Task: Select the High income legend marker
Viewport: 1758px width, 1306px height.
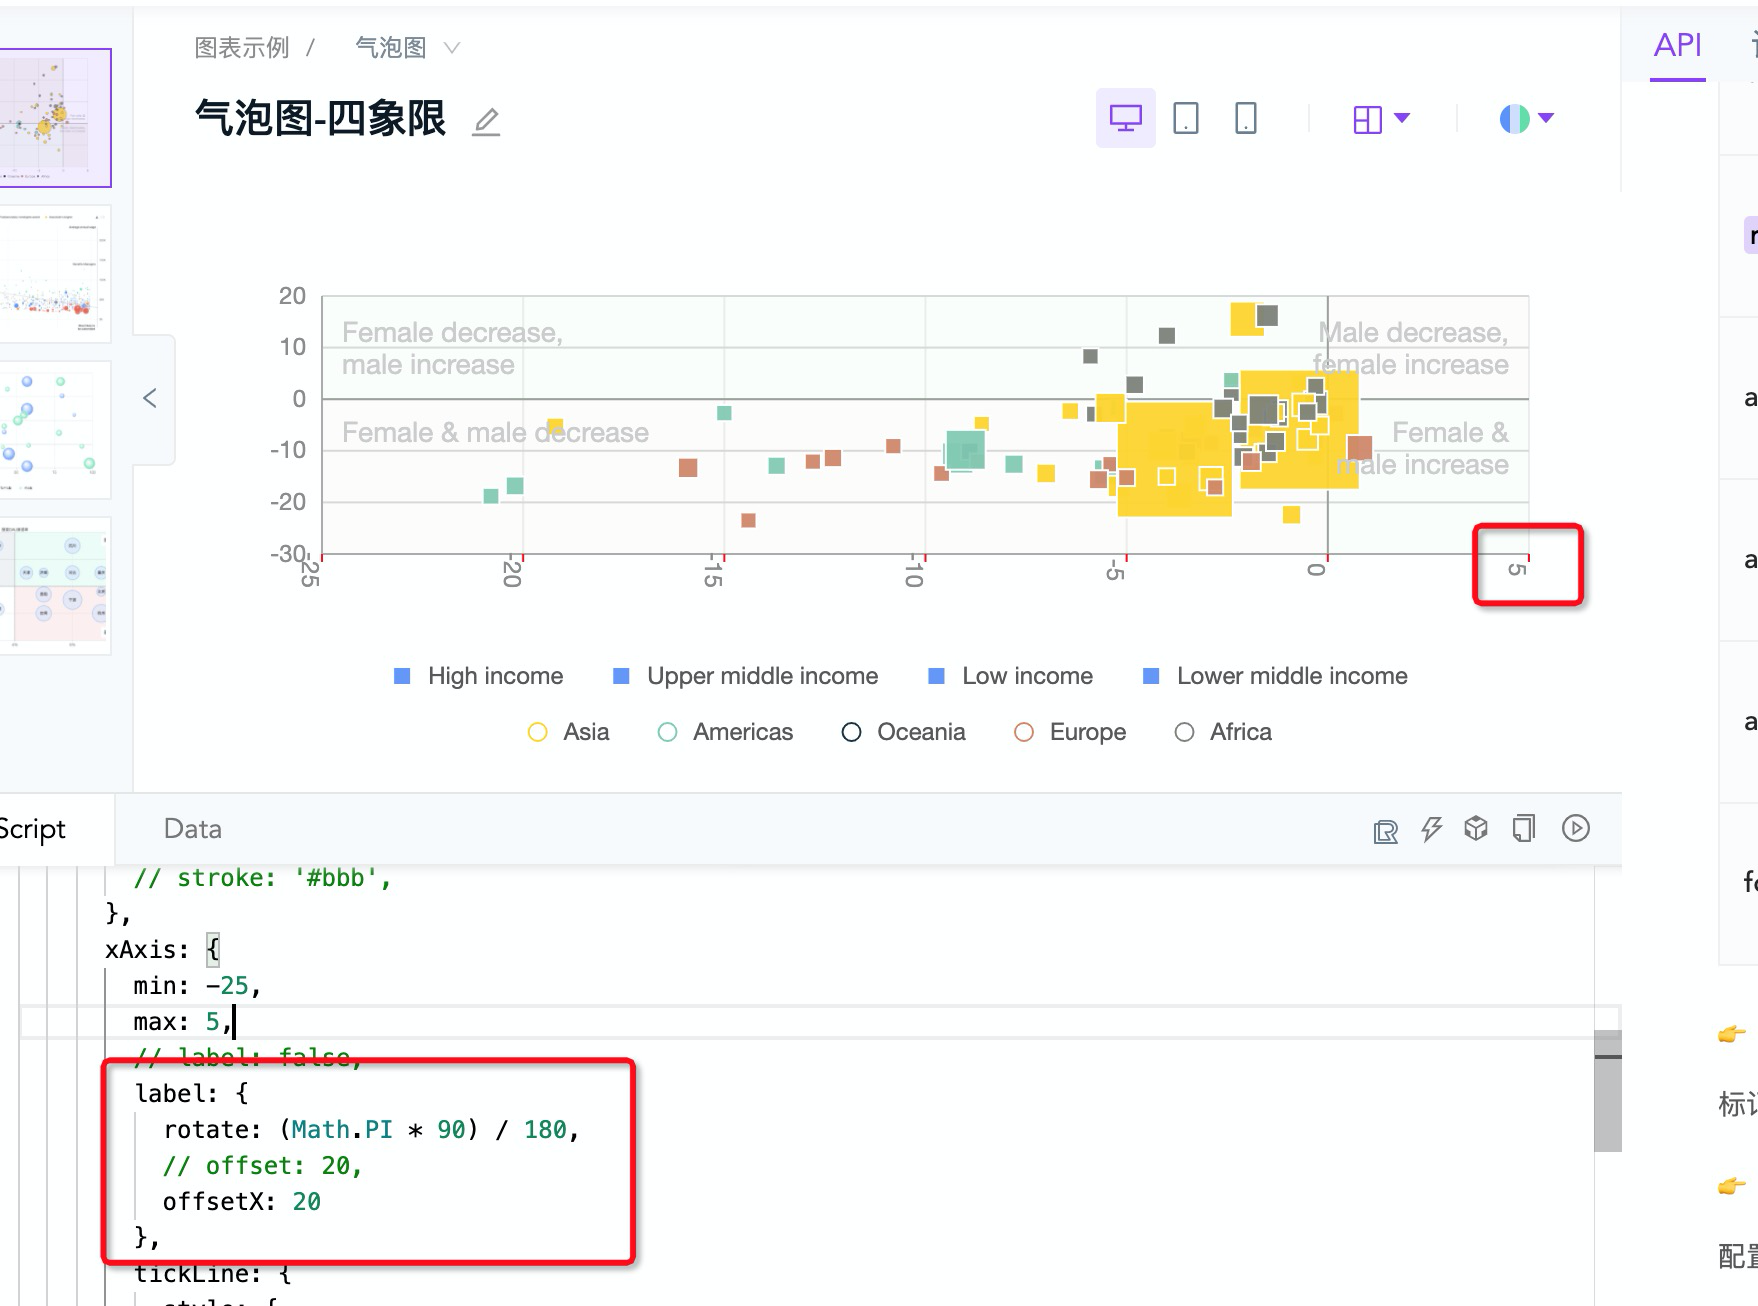Action: (x=403, y=676)
